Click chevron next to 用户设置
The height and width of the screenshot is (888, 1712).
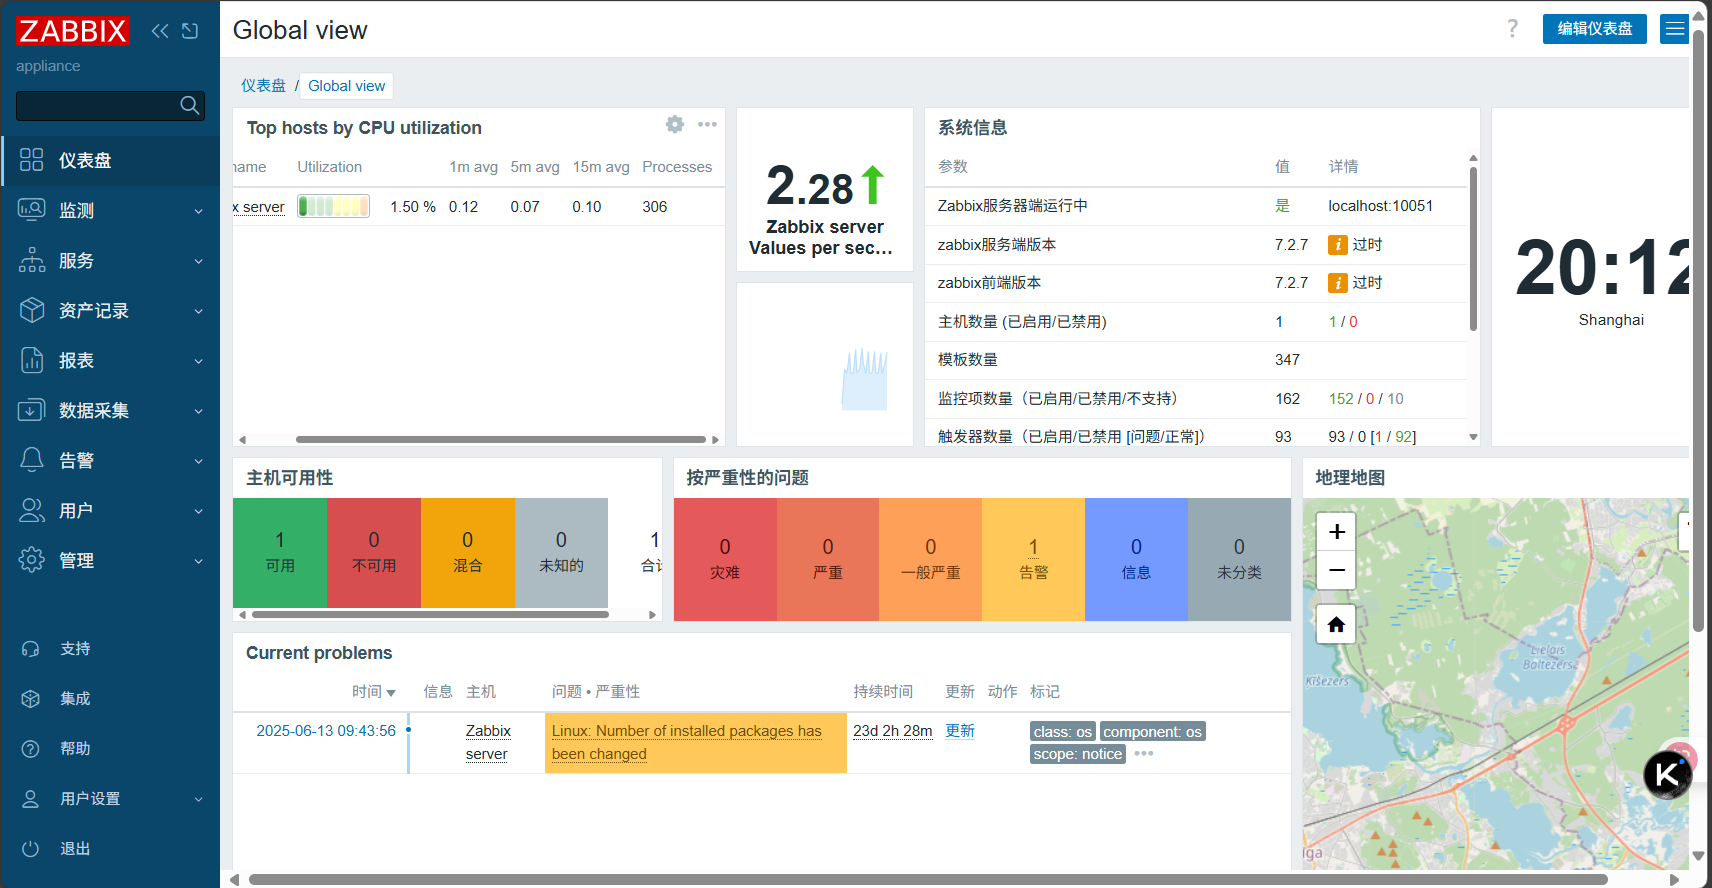click(198, 799)
